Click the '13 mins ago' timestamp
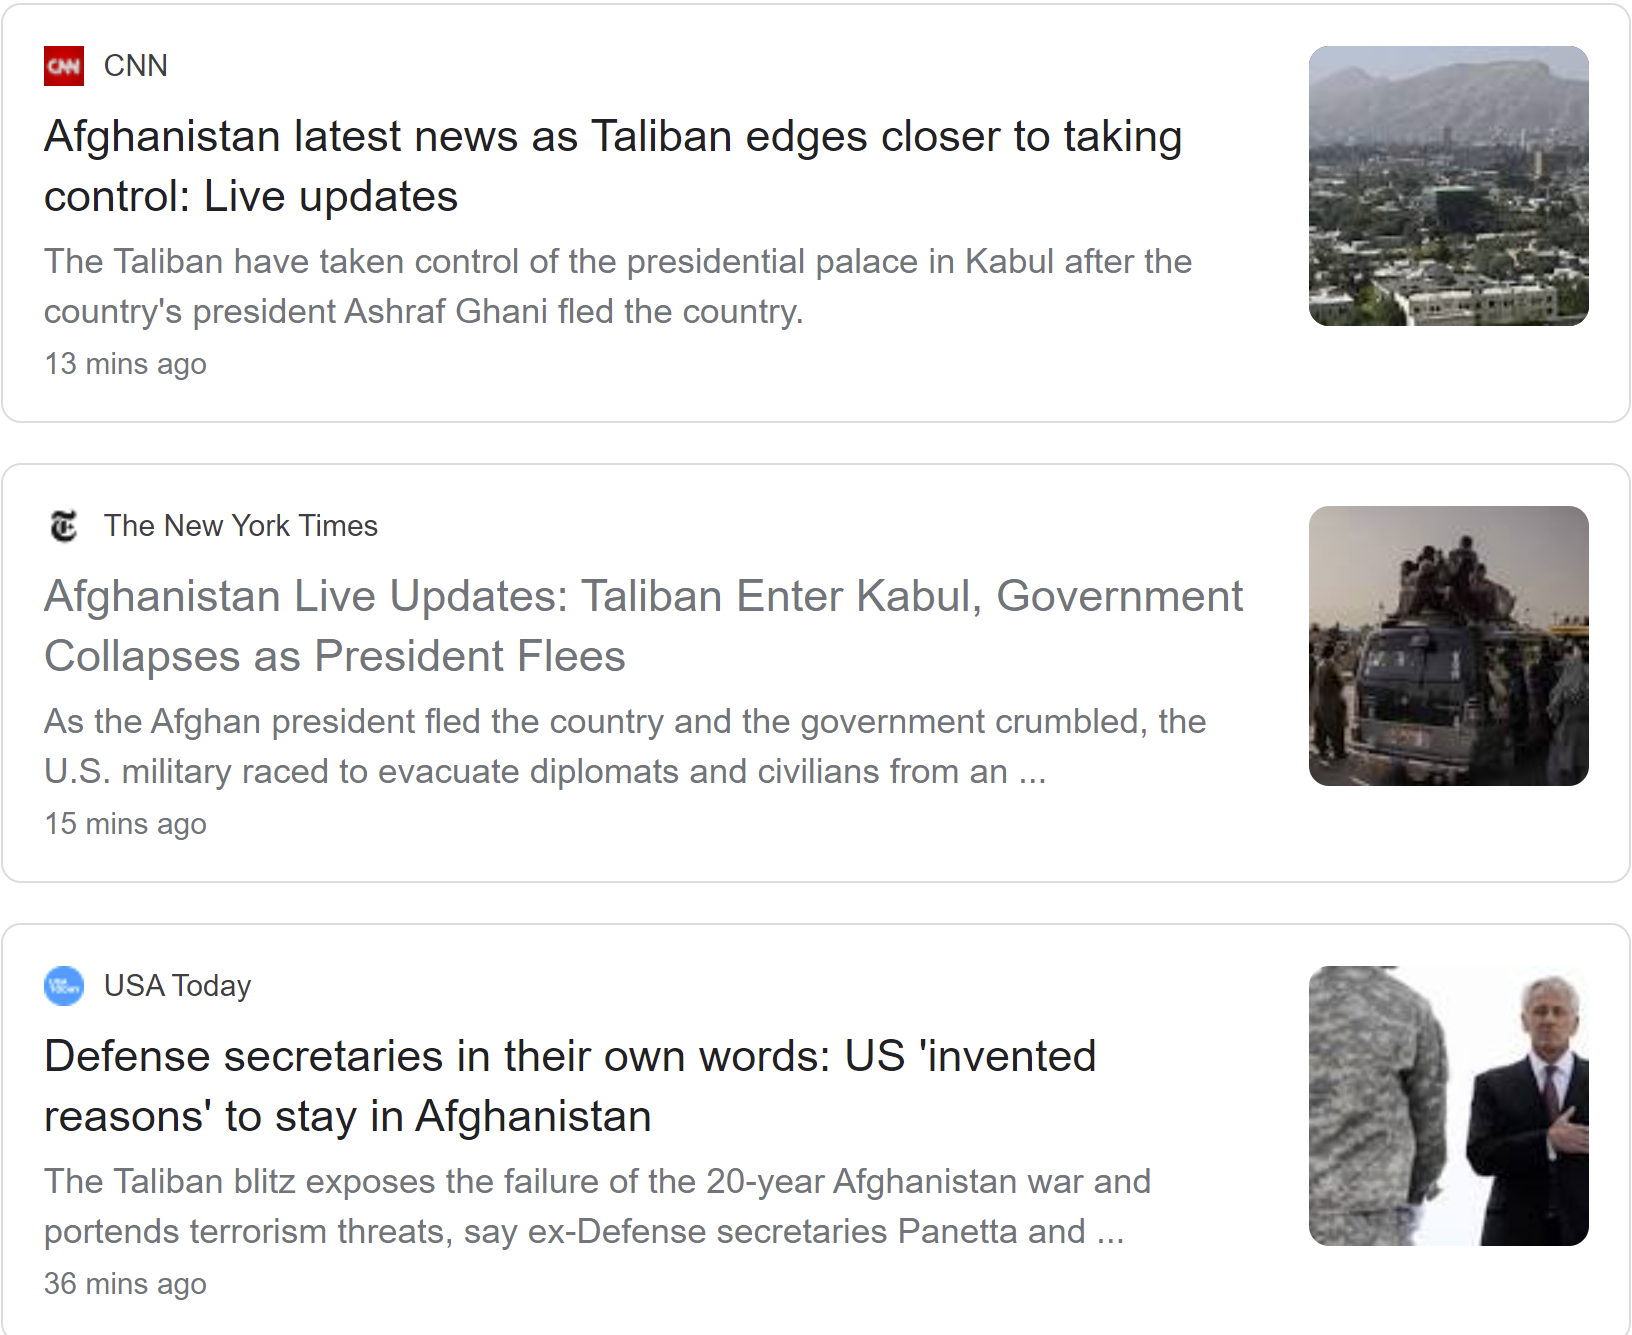Viewport: 1632px width, 1335px height. [x=125, y=364]
